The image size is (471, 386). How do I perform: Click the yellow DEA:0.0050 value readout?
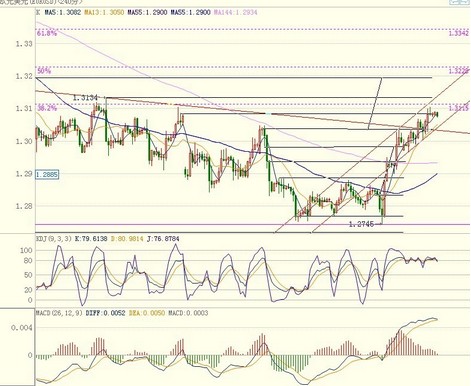point(147,313)
